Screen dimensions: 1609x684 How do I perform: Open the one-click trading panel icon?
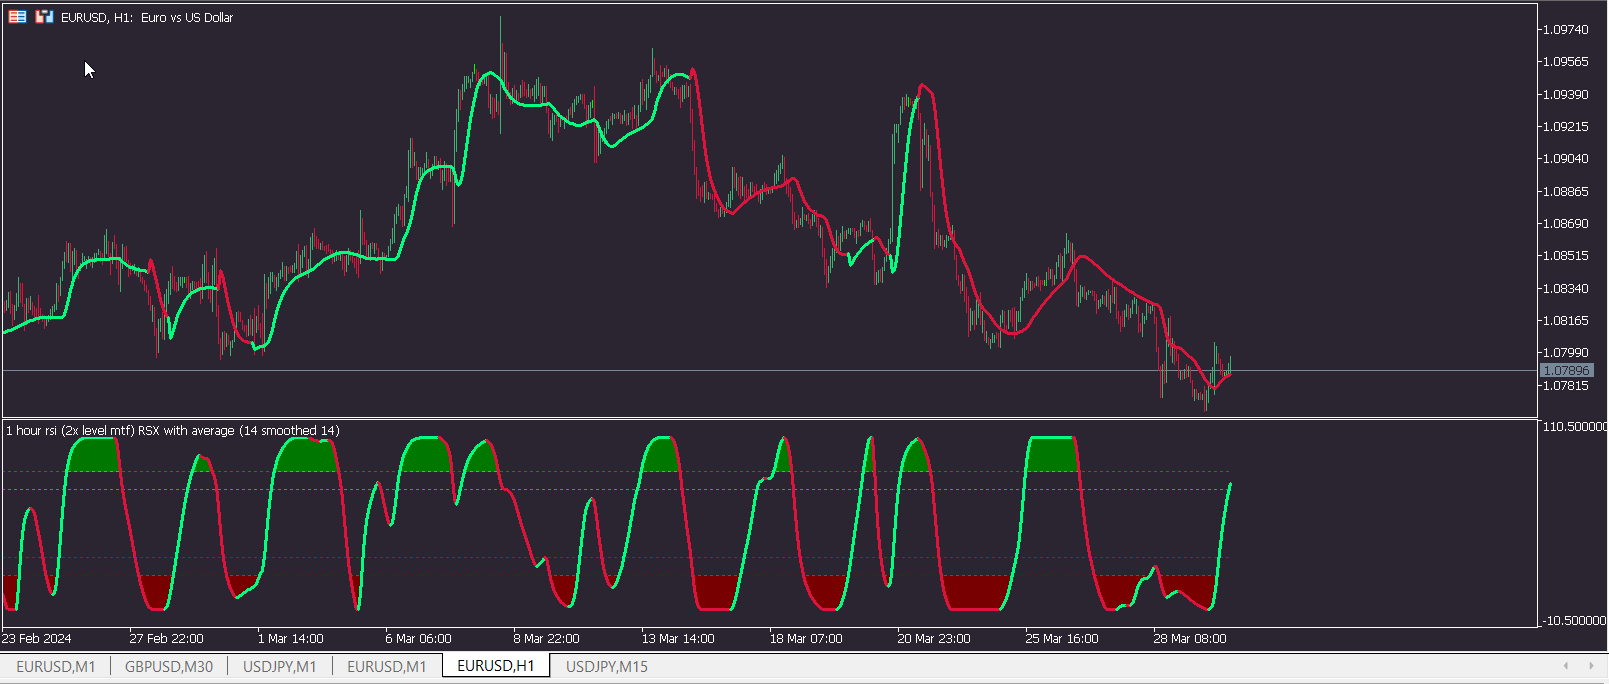(18, 17)
